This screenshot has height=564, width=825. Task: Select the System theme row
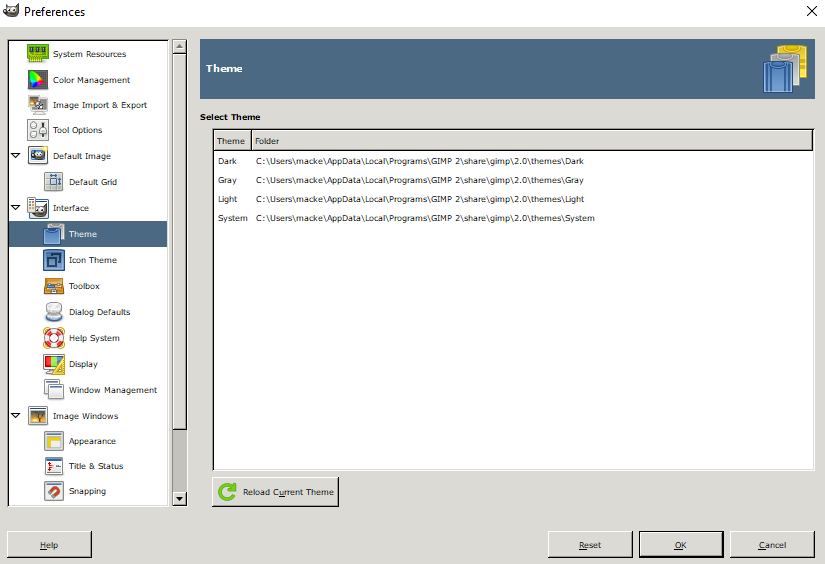pos(513,218)
